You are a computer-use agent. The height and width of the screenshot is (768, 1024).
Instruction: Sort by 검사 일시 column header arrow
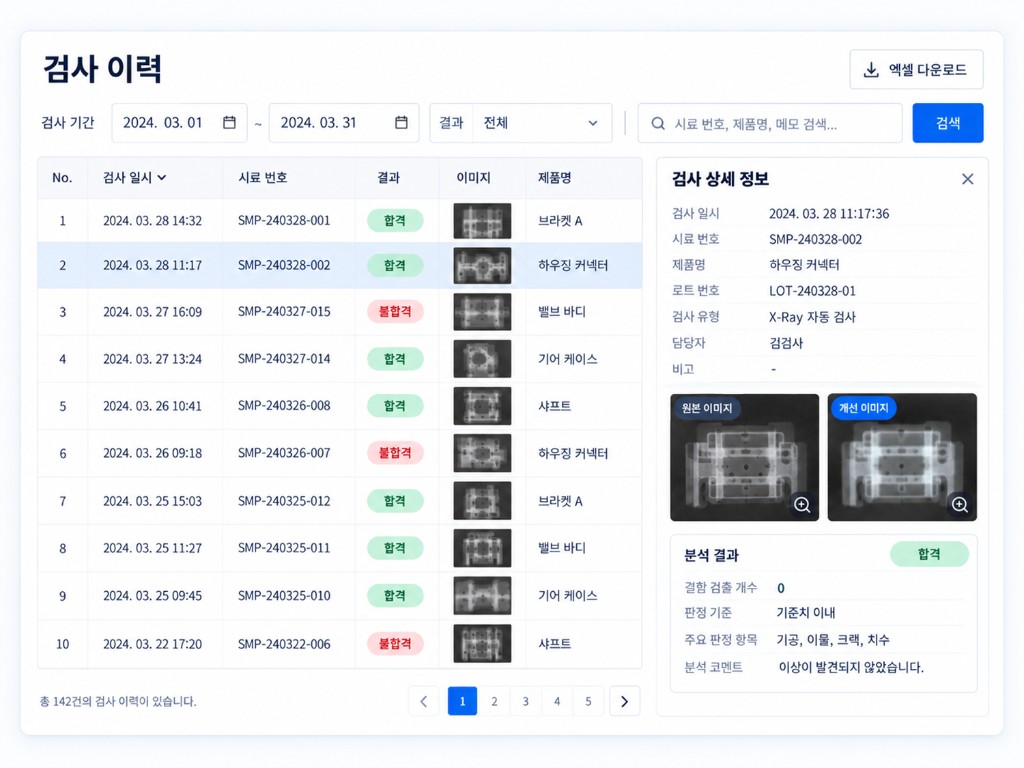(162, 178)
